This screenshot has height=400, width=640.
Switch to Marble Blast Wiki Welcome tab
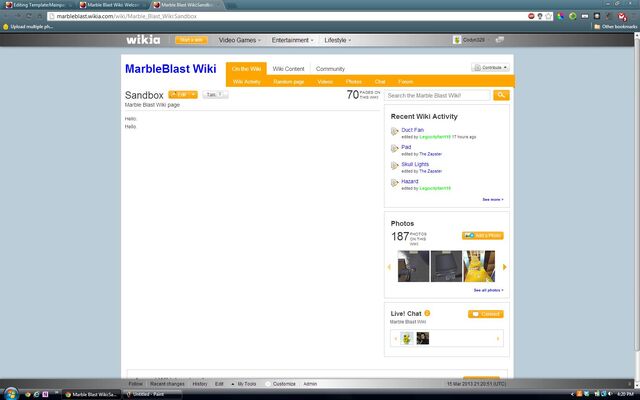coord(113,5)
